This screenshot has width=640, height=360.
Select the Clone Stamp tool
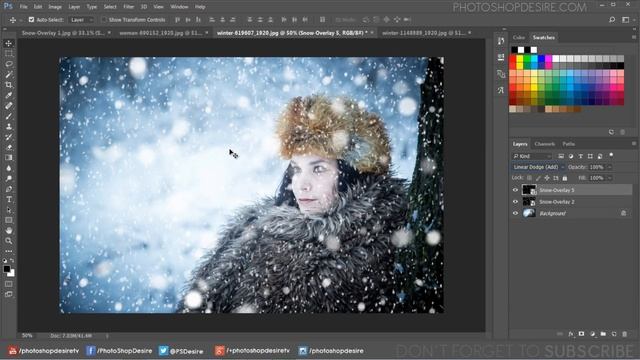[x=9, y=127]
